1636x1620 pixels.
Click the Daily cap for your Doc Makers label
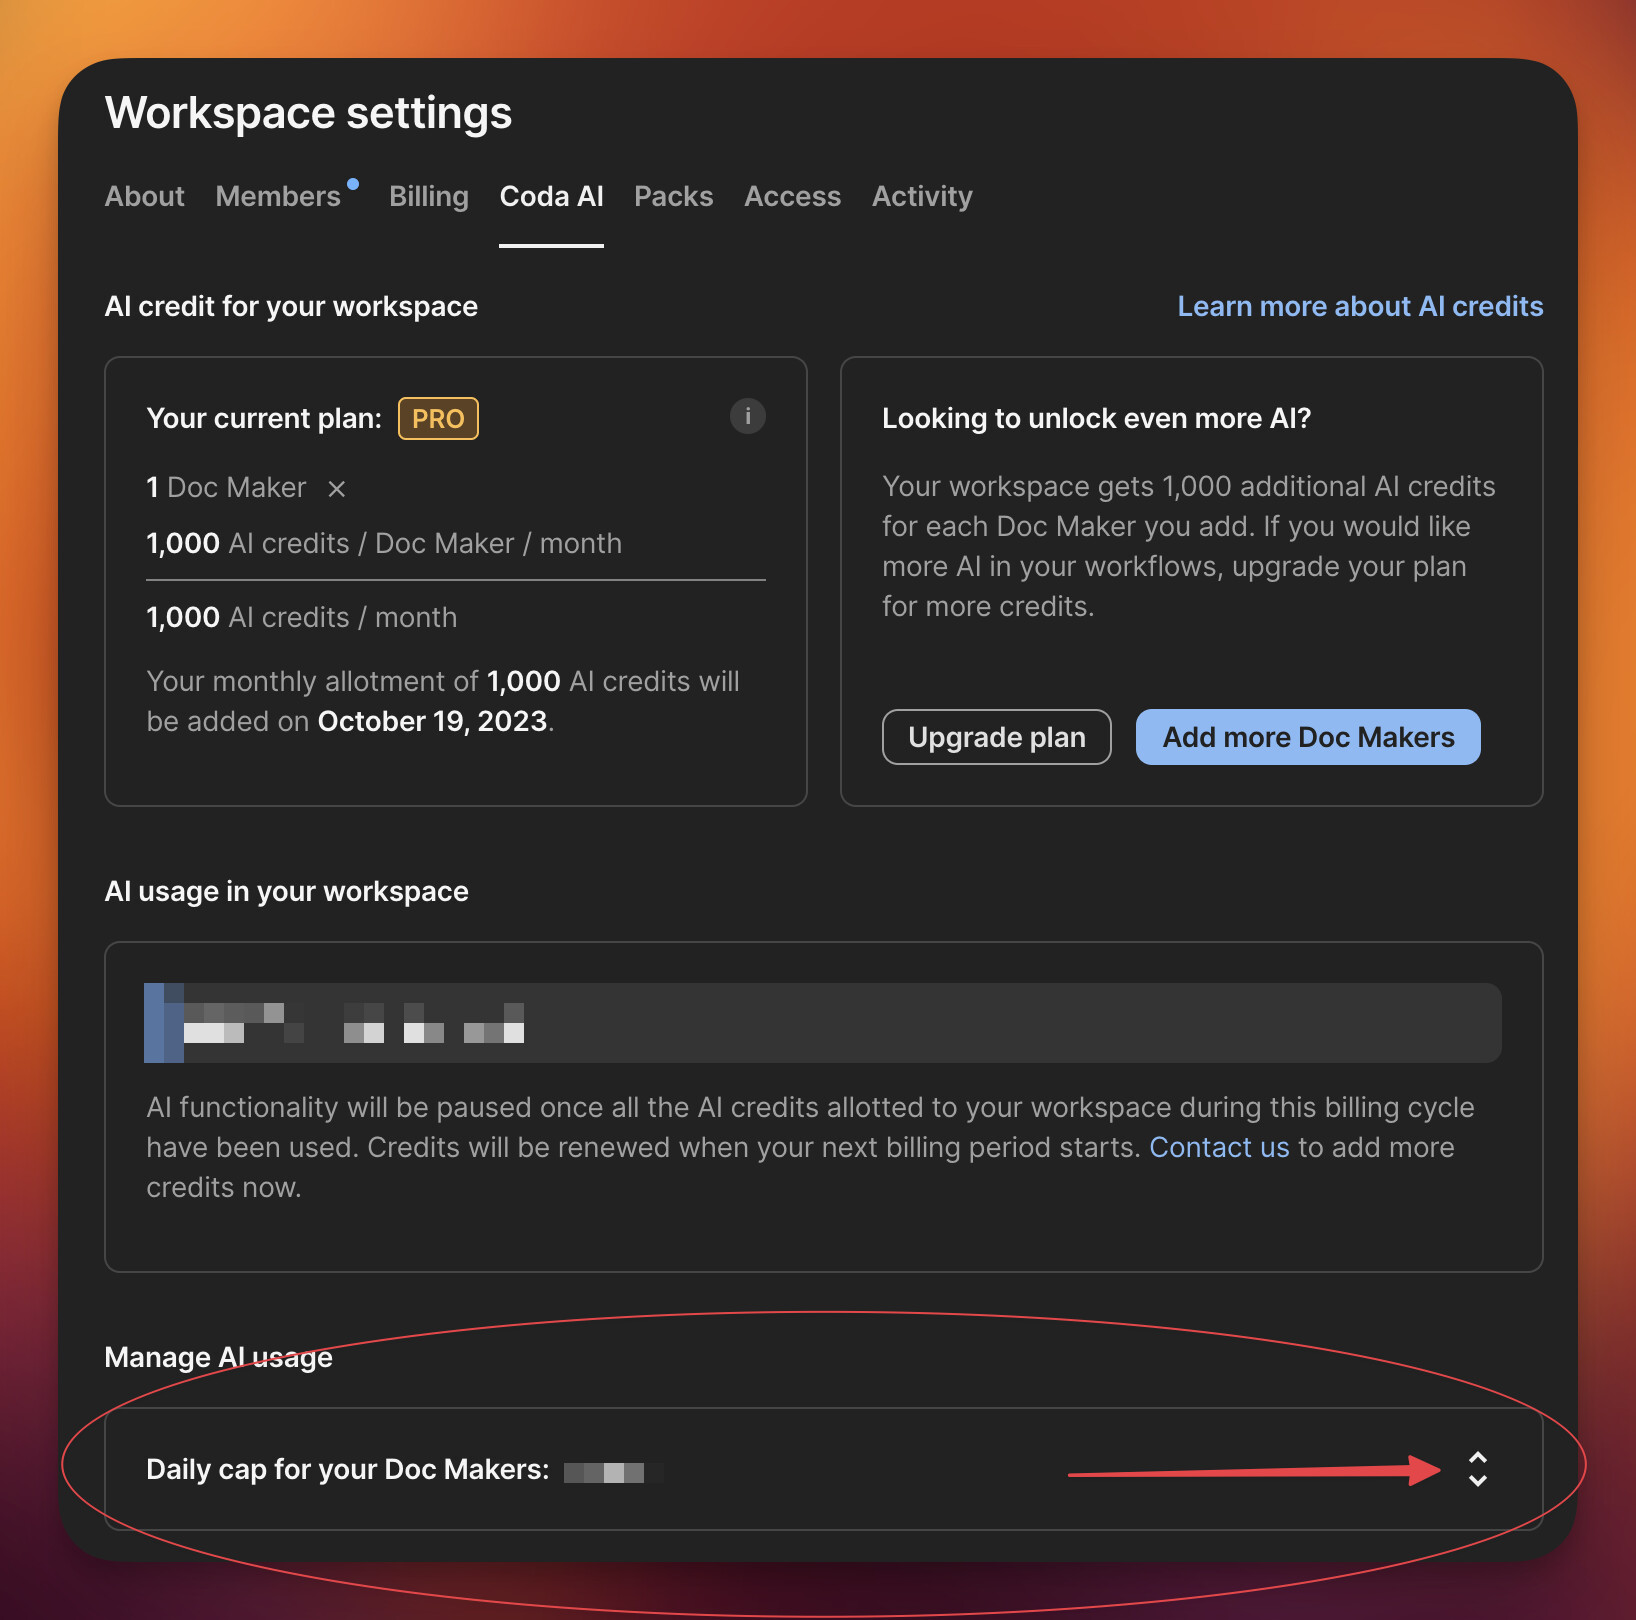pyautogui.click(x=348, y=1469)
